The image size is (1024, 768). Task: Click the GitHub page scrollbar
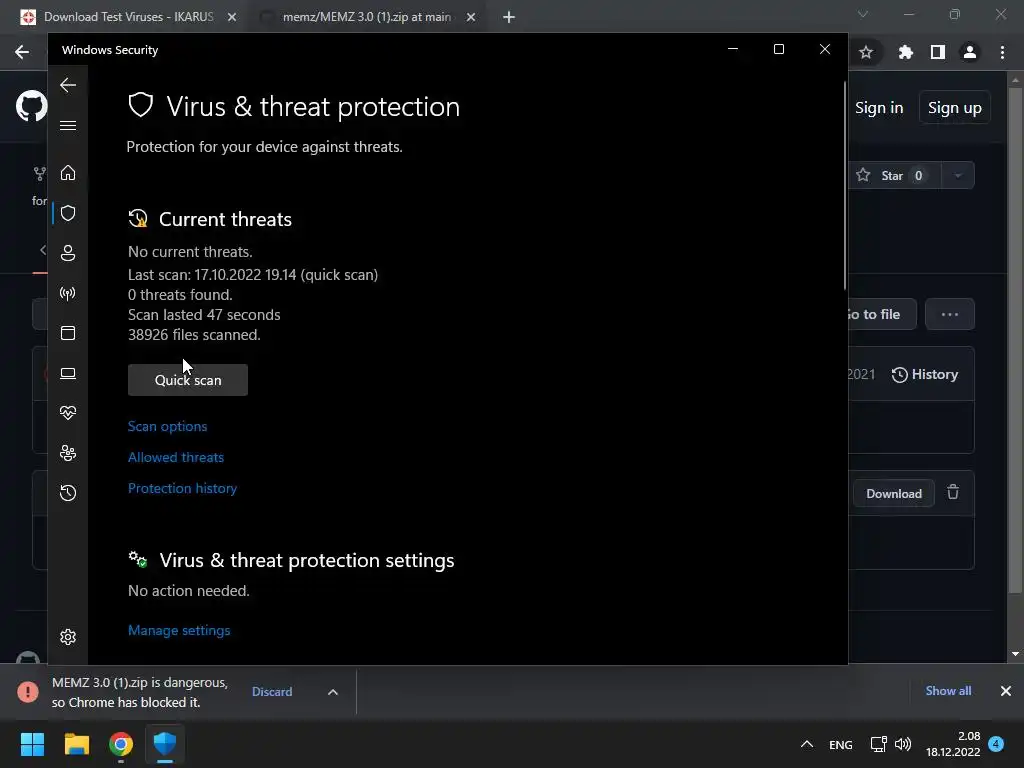(1015, 340)
